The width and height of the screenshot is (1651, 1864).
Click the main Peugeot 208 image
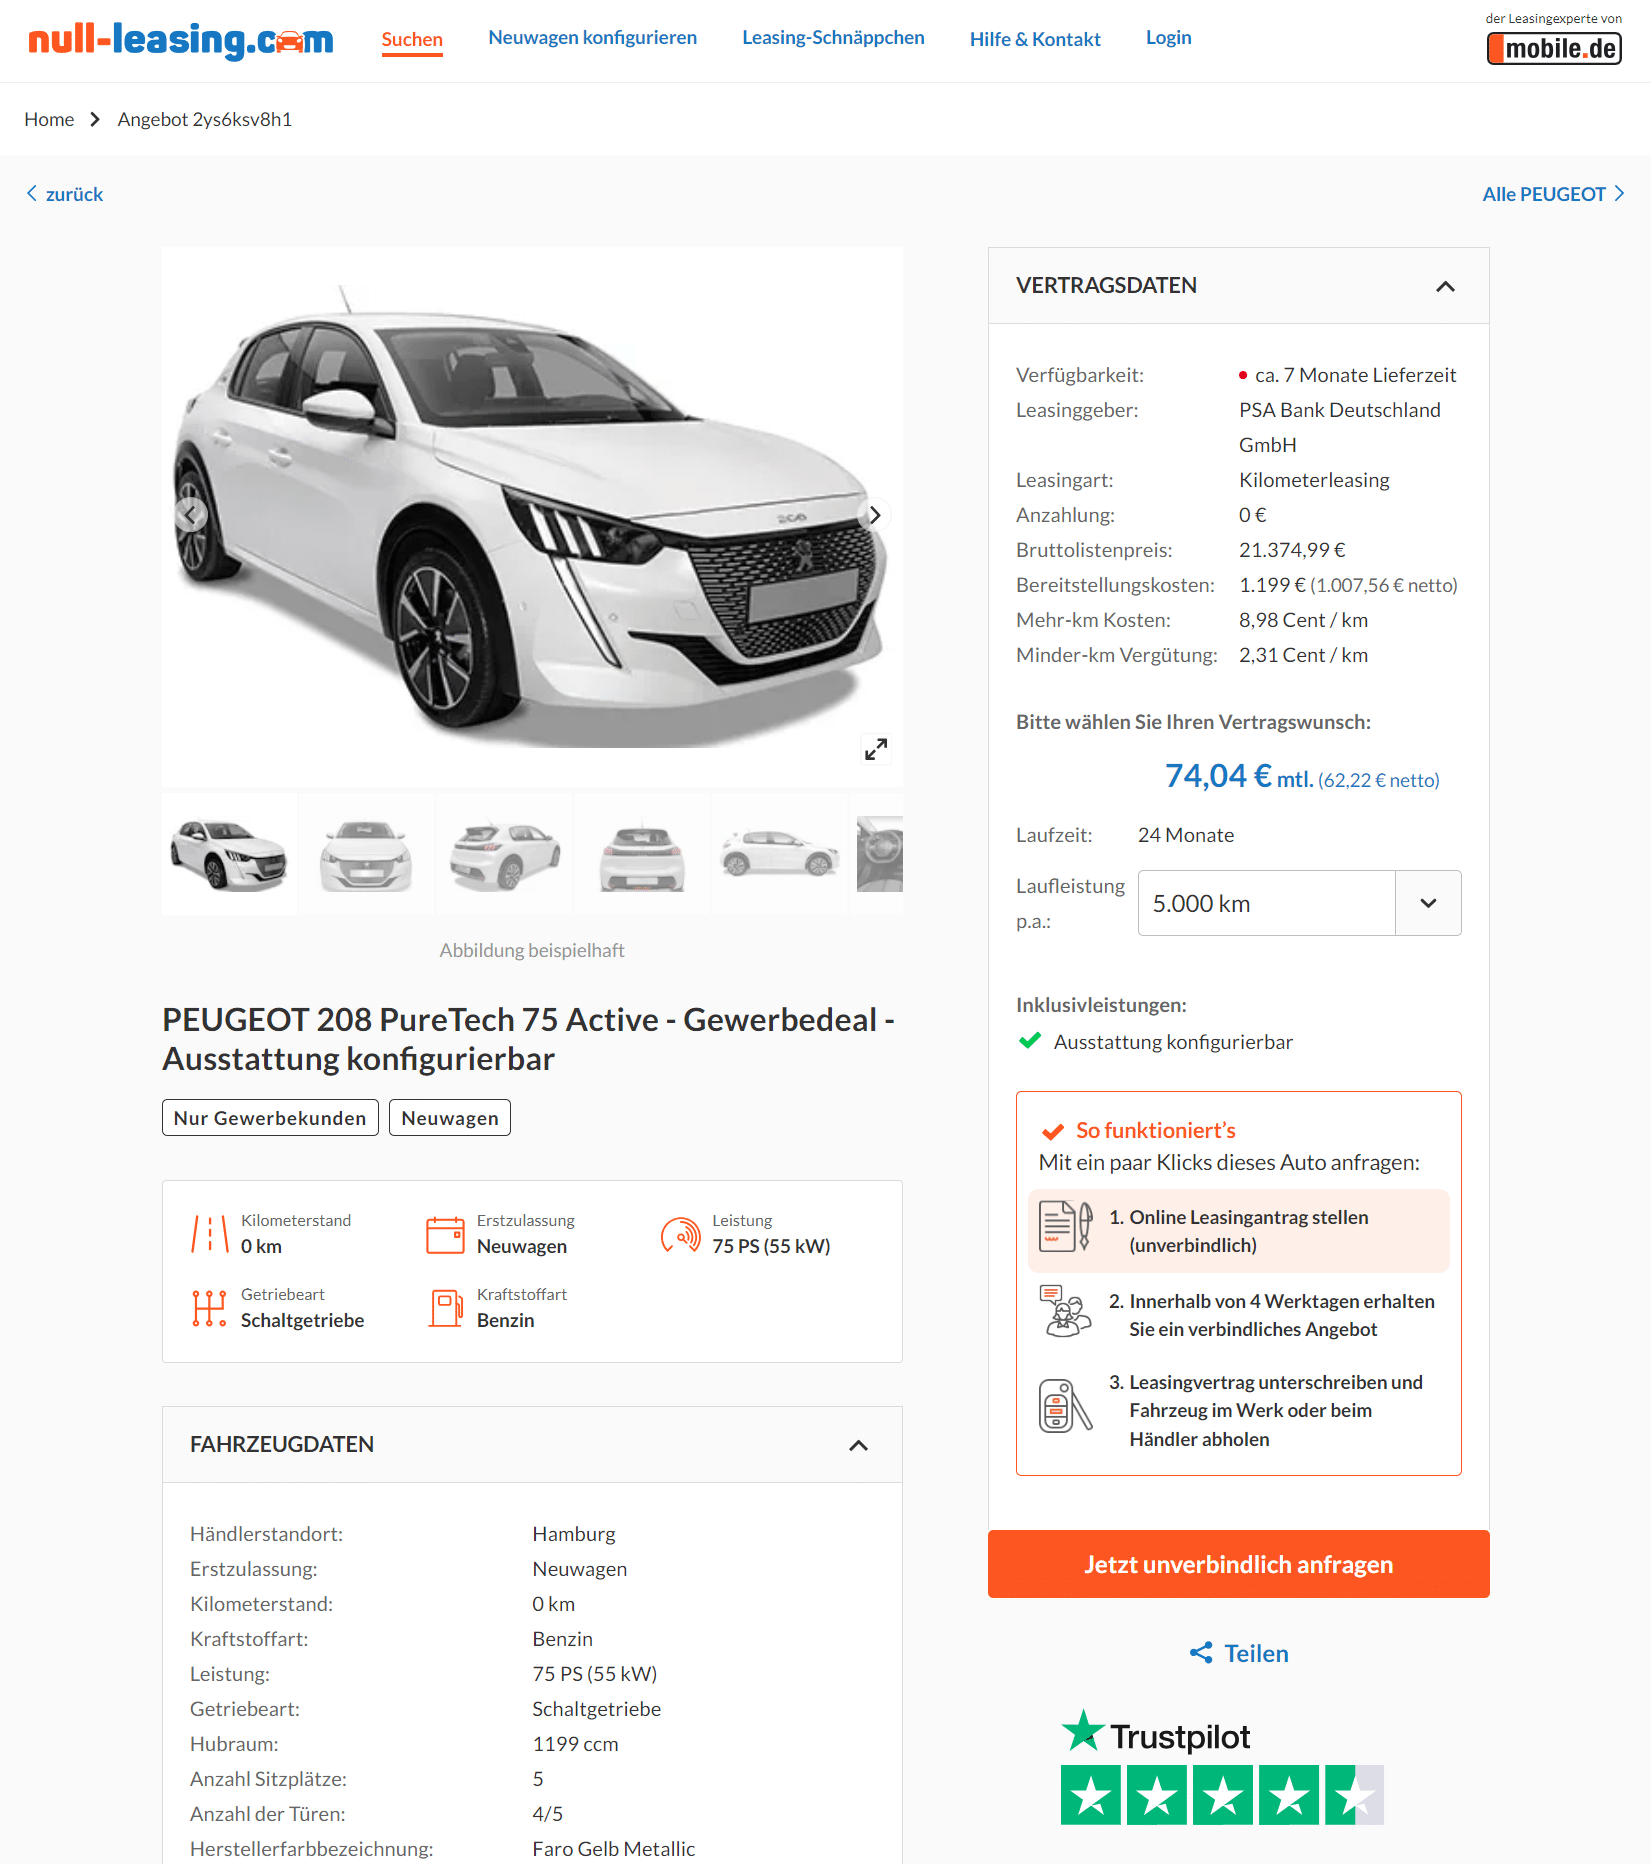click(532, 517)
